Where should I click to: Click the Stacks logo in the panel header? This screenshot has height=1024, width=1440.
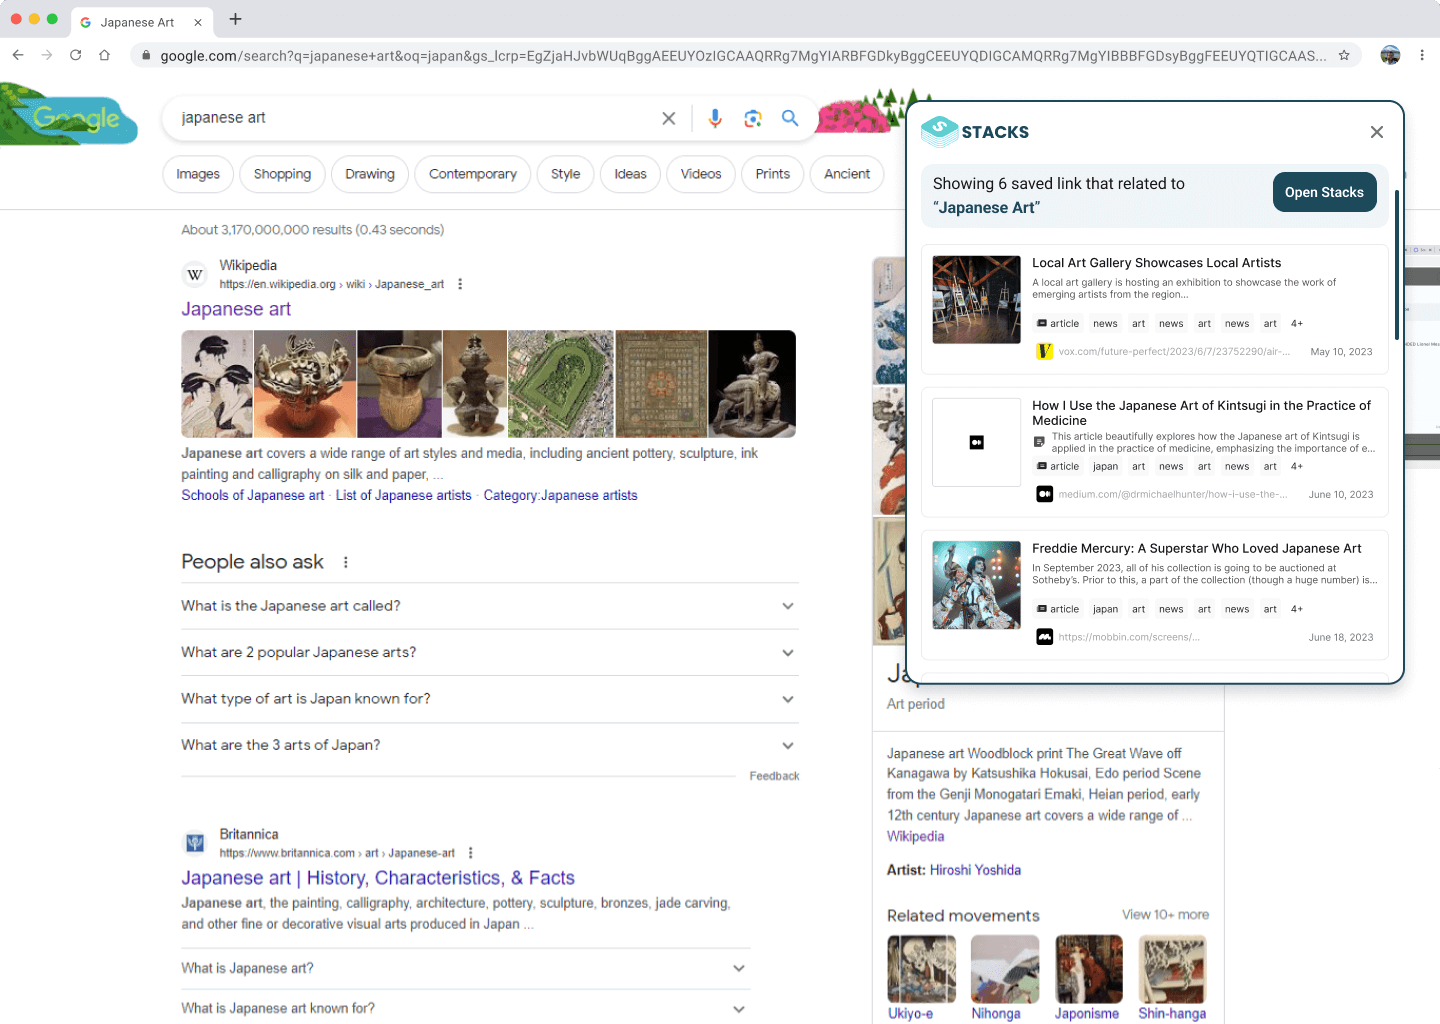[x=939, y=131]
